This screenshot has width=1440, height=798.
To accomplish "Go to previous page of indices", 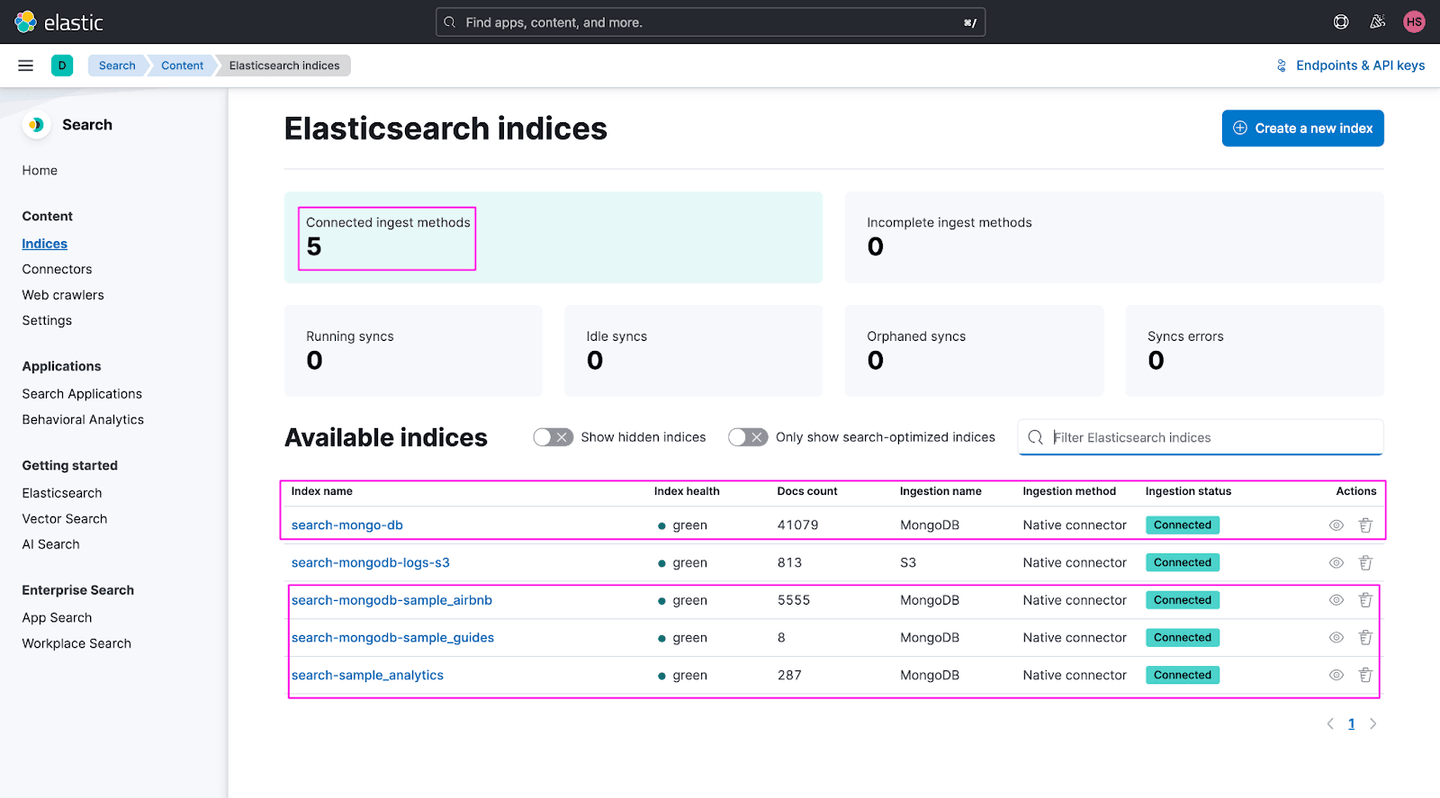I will (1330, 724).
